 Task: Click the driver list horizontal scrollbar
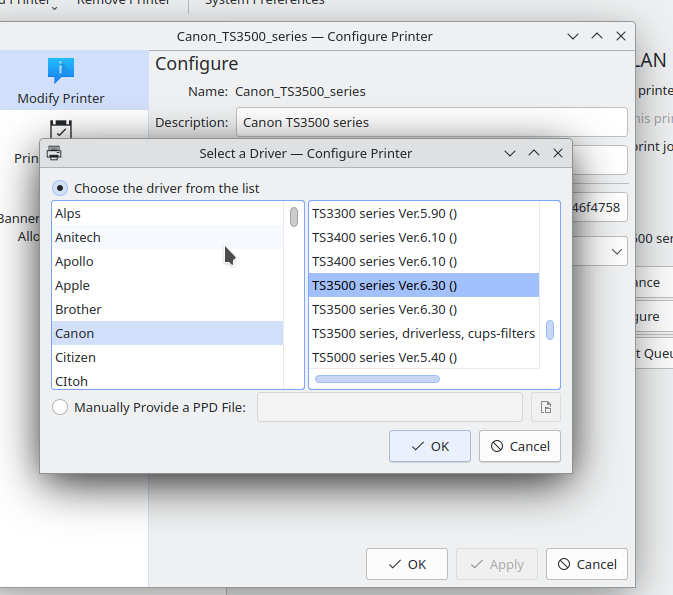click(x=377, y=379)
